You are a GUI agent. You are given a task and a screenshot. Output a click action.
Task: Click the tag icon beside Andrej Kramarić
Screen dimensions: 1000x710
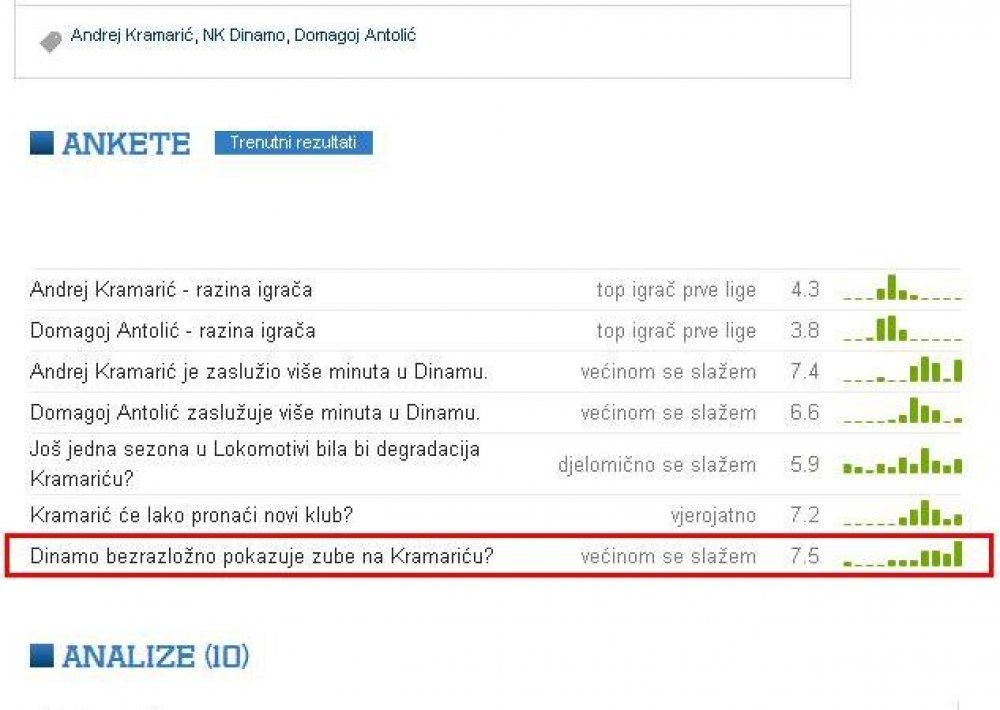point(50,41)
